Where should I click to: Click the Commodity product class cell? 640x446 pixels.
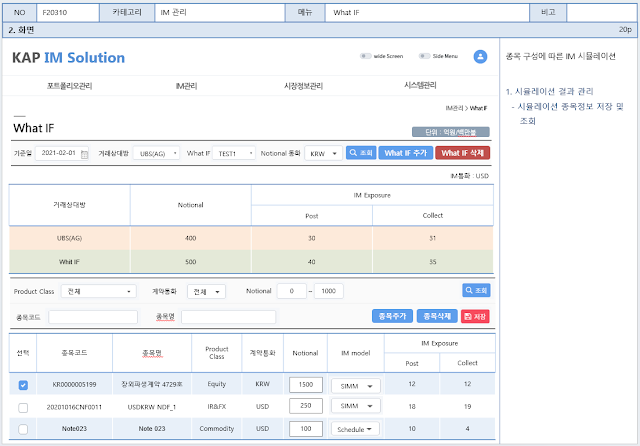(217, 429)
